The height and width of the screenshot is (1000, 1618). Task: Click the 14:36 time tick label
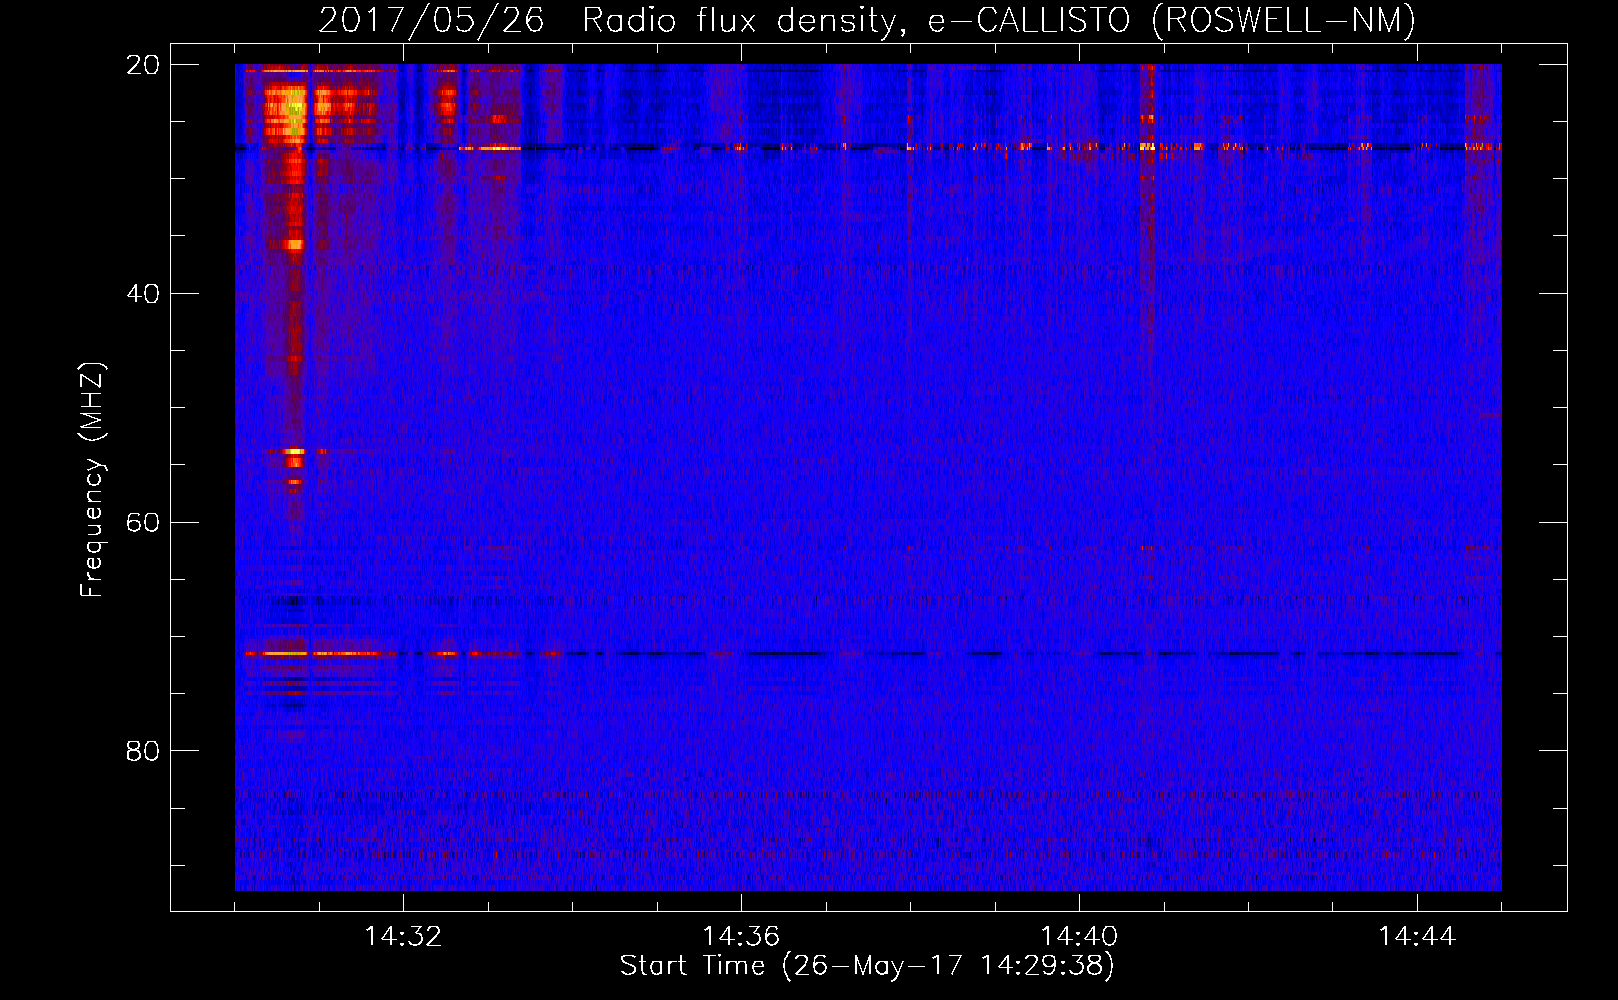coord(741,937)
